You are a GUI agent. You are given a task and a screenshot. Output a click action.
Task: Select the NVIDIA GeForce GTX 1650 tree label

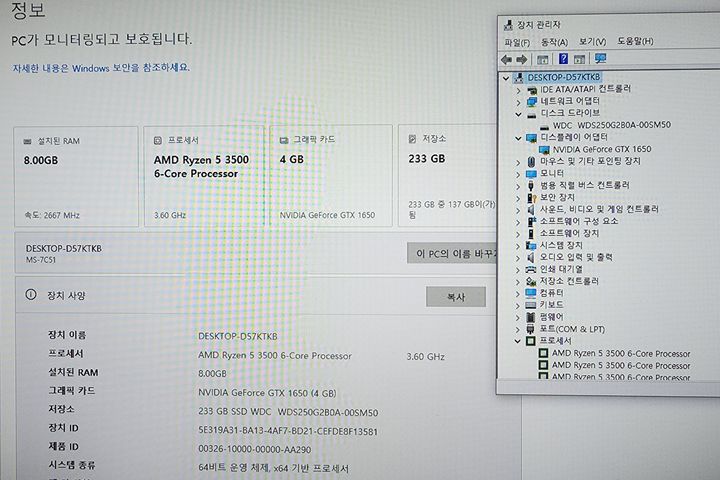tap(602, 149)
